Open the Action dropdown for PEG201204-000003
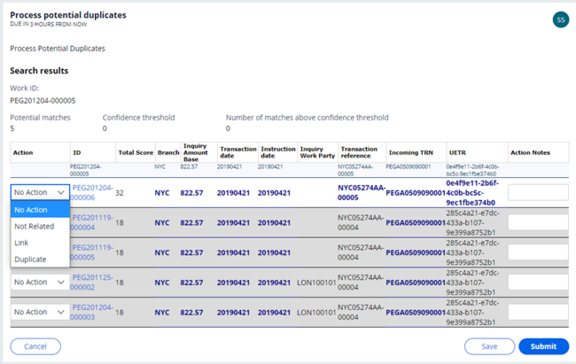This screenshot has width=576, height=364. point(40,312)
